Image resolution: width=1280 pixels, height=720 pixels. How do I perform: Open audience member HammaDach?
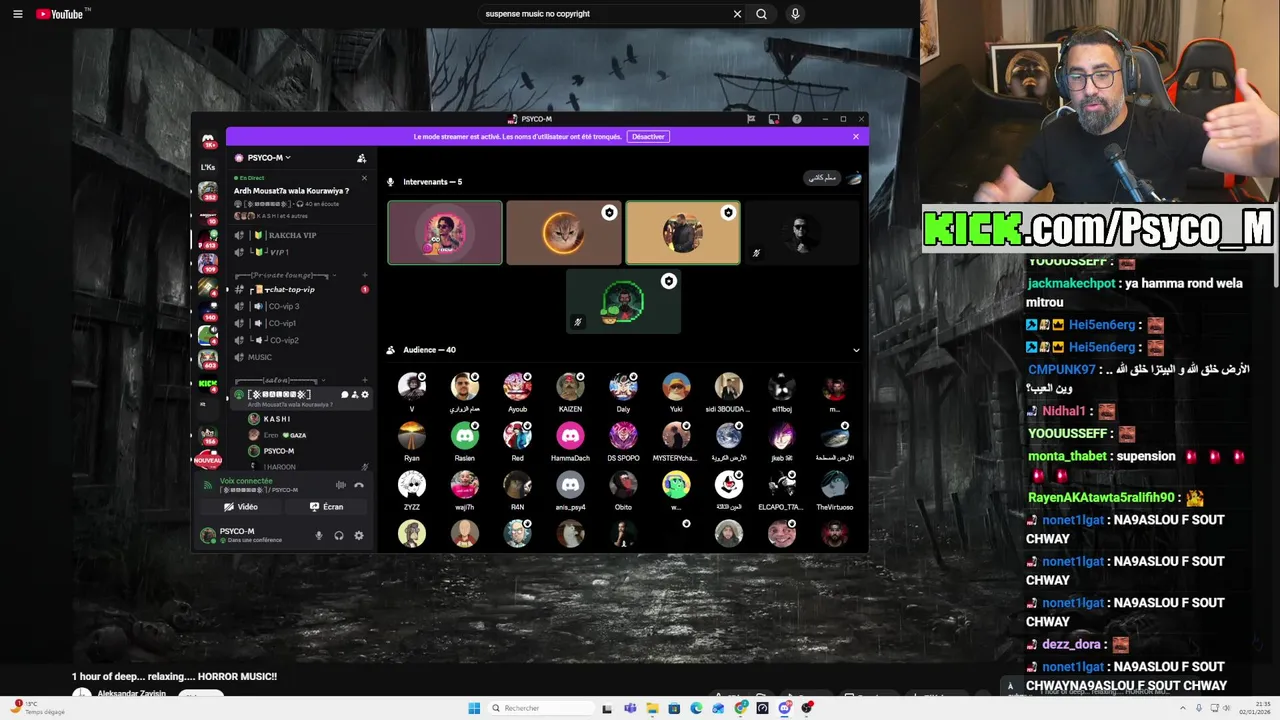pos(570,442)
